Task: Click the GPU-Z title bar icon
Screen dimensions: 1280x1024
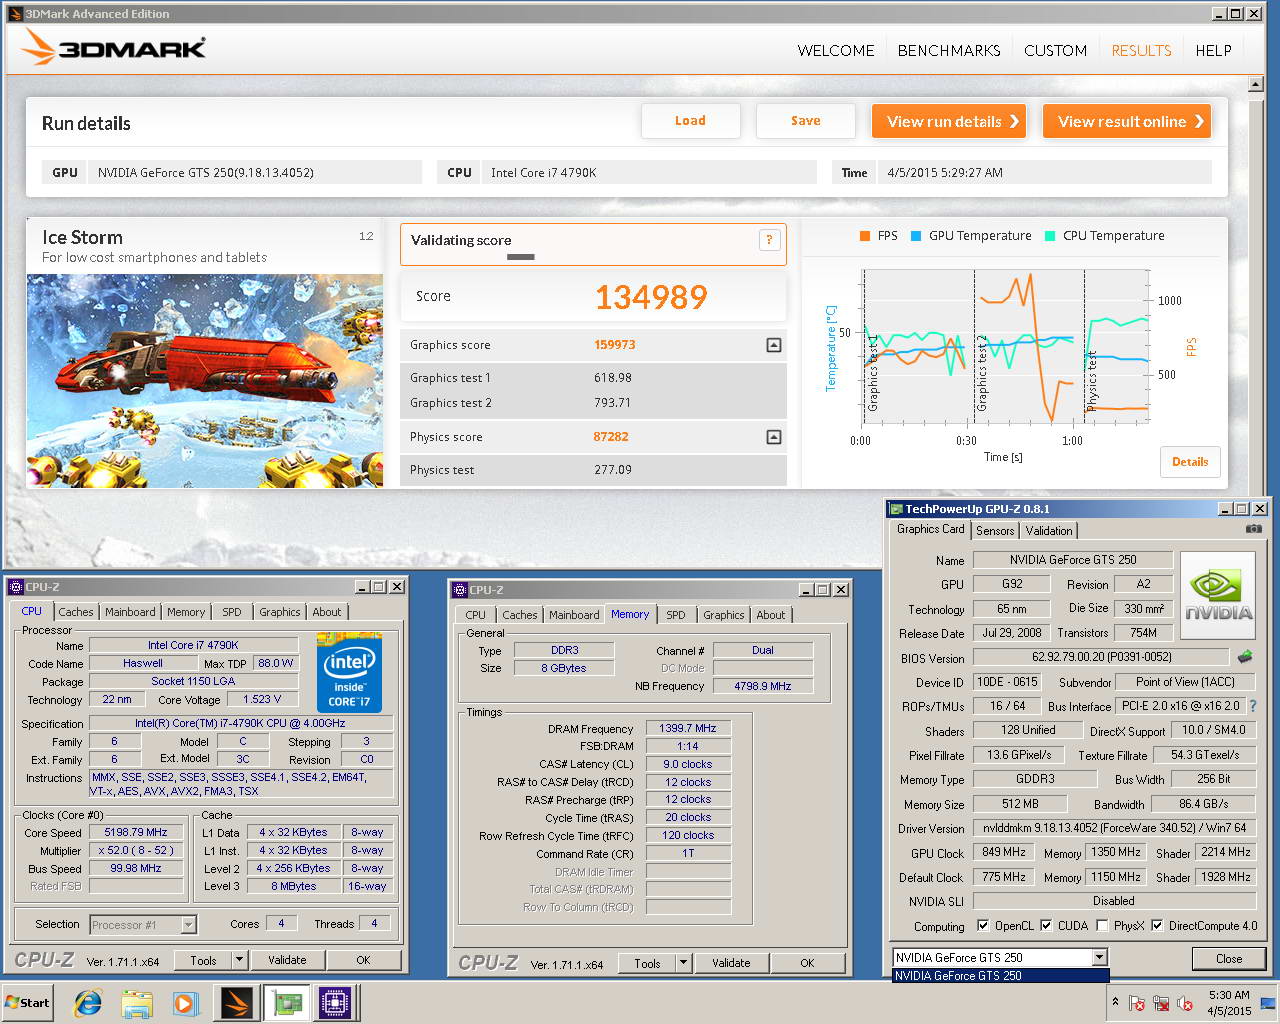Action: click(895, 509)
